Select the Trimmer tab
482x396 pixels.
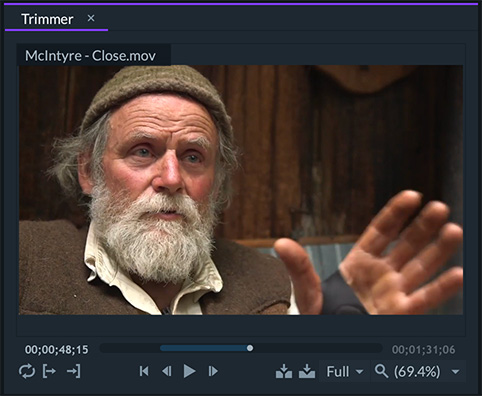click(x=47, y=19)
